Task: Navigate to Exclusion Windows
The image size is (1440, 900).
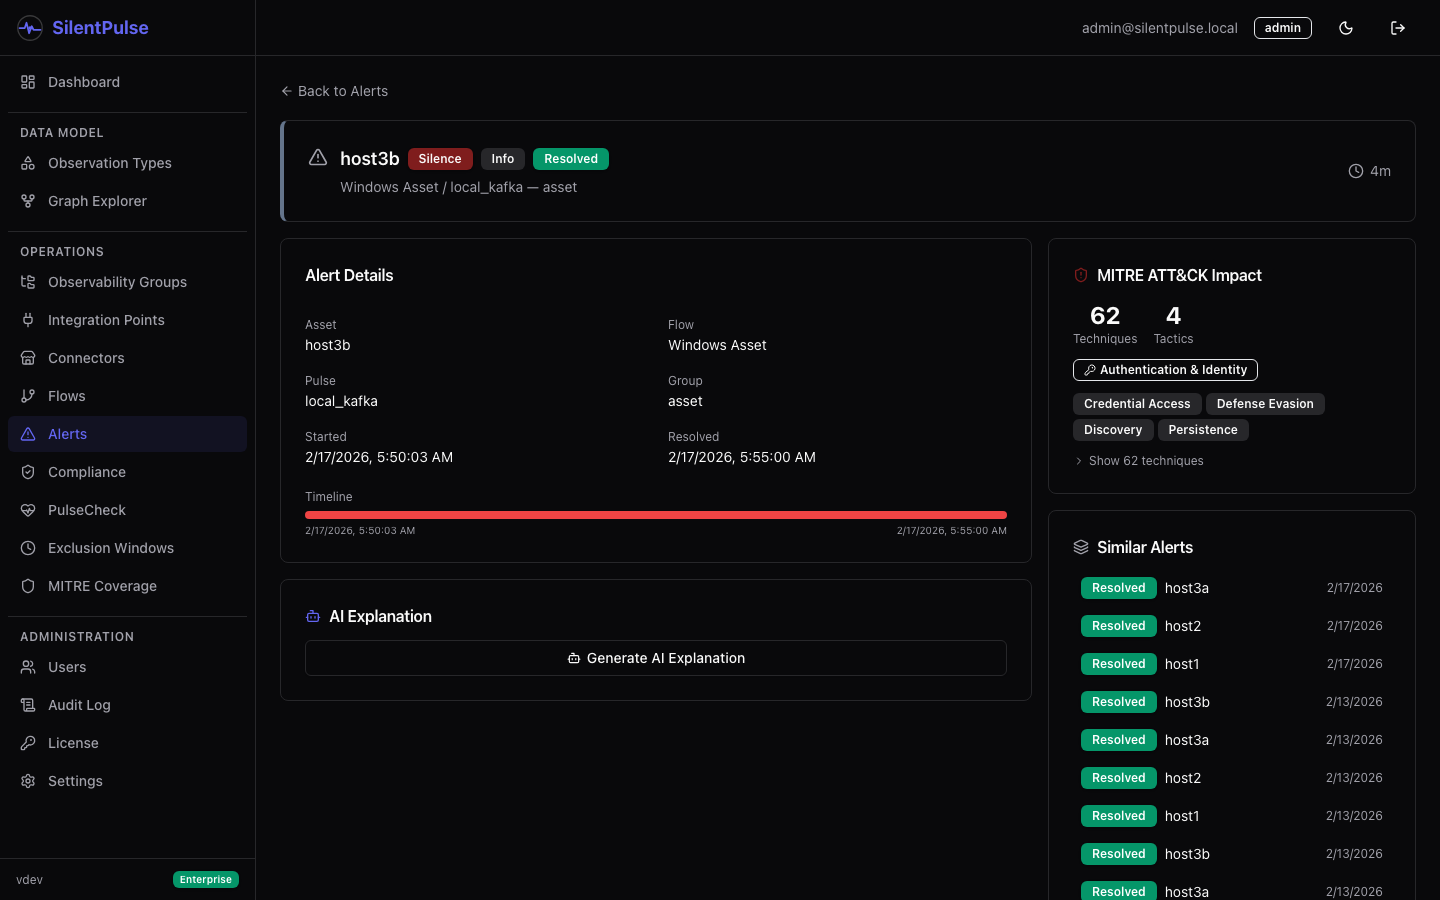Action: (127, 548)
